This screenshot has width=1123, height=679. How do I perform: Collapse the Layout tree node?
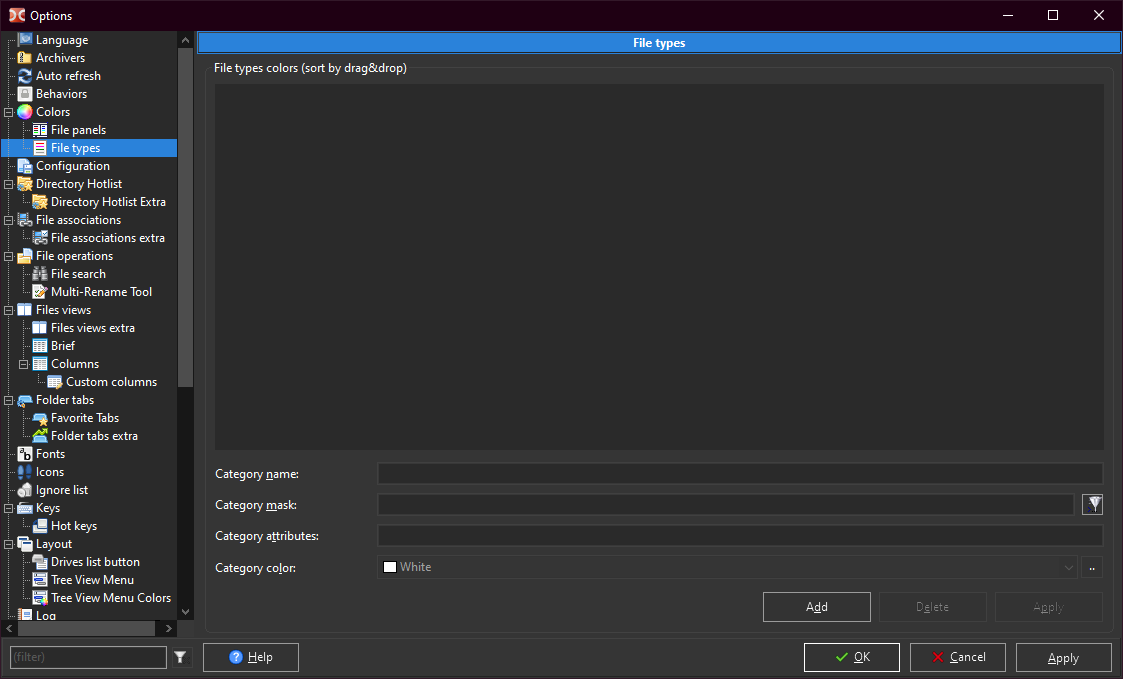click(9, 544)
